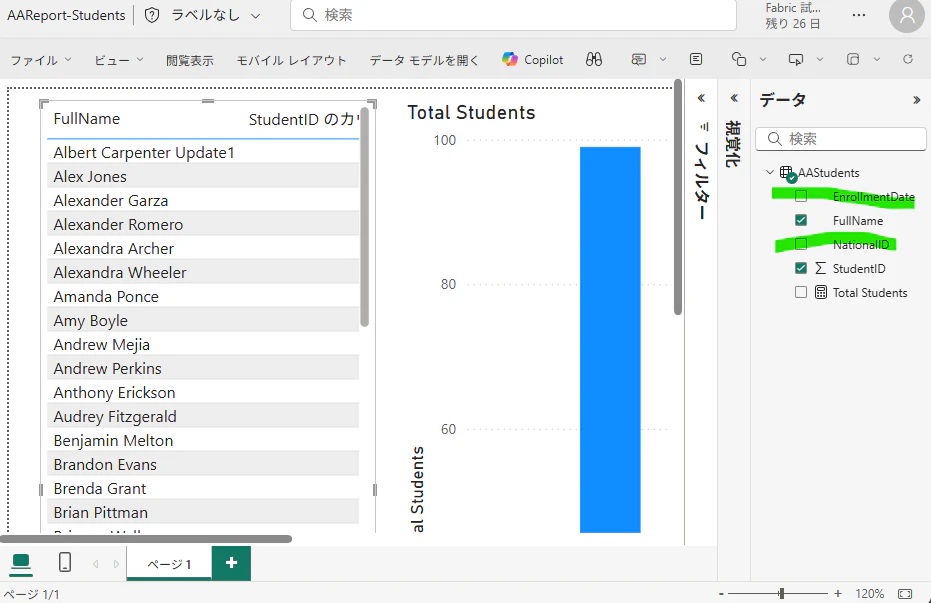Click the shapes toolbar icon
The height and width of the screenshot is (603, 931).
pos(739,59)
